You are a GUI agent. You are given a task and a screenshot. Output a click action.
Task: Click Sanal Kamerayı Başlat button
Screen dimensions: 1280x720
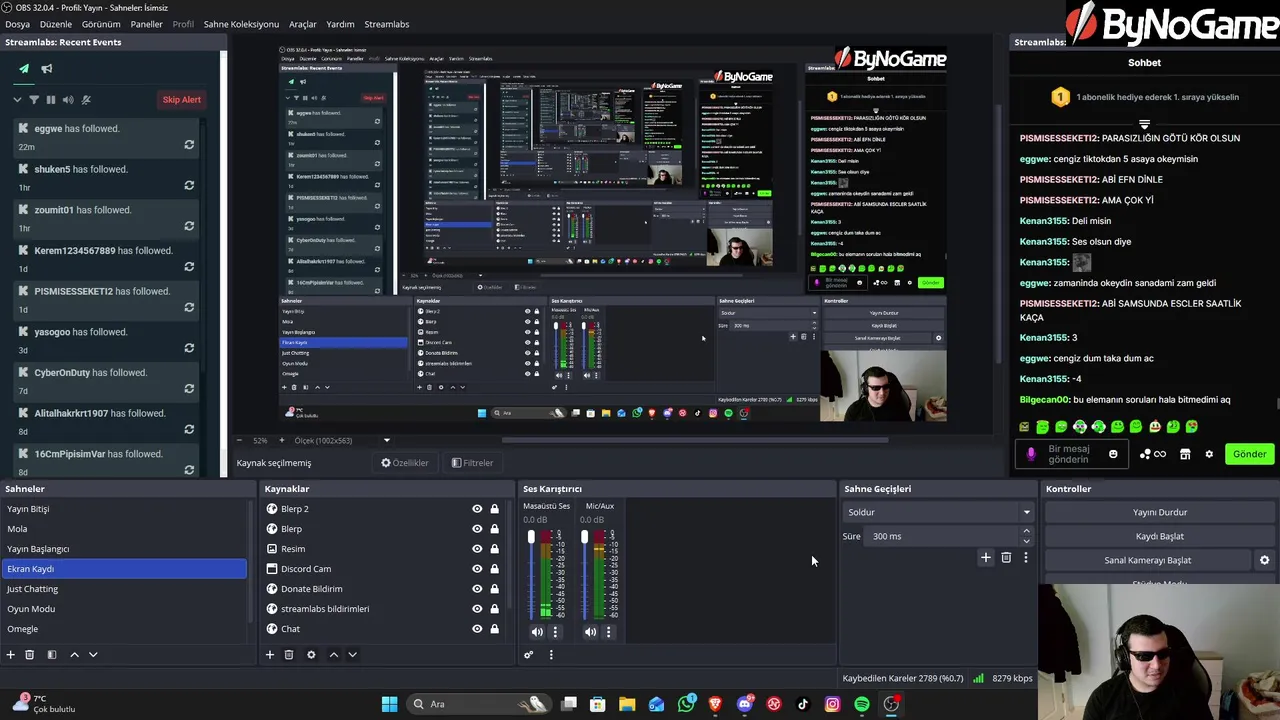[x=1148, y=560]
